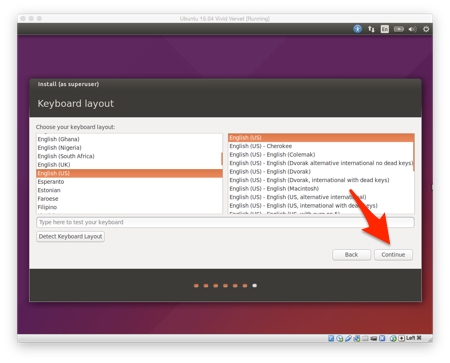Click the Left ⌘ host key indicator
Viewport: 450px width, 363px height.
pos(414,338)
